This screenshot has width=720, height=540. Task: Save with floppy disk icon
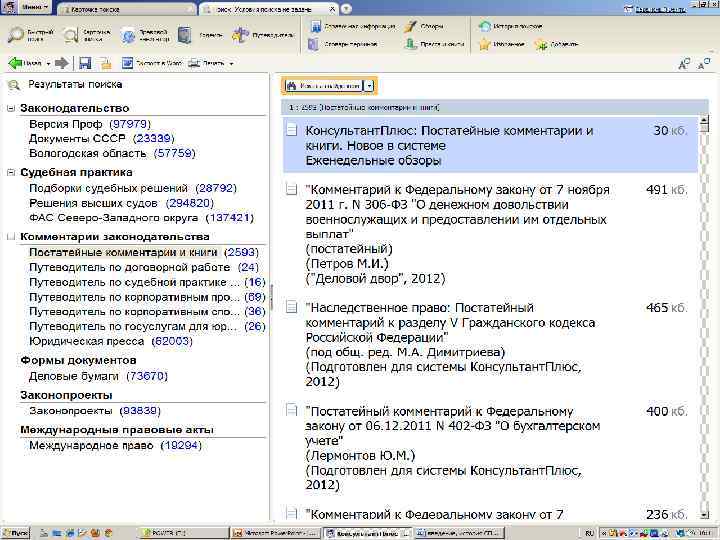click(85, 63)
